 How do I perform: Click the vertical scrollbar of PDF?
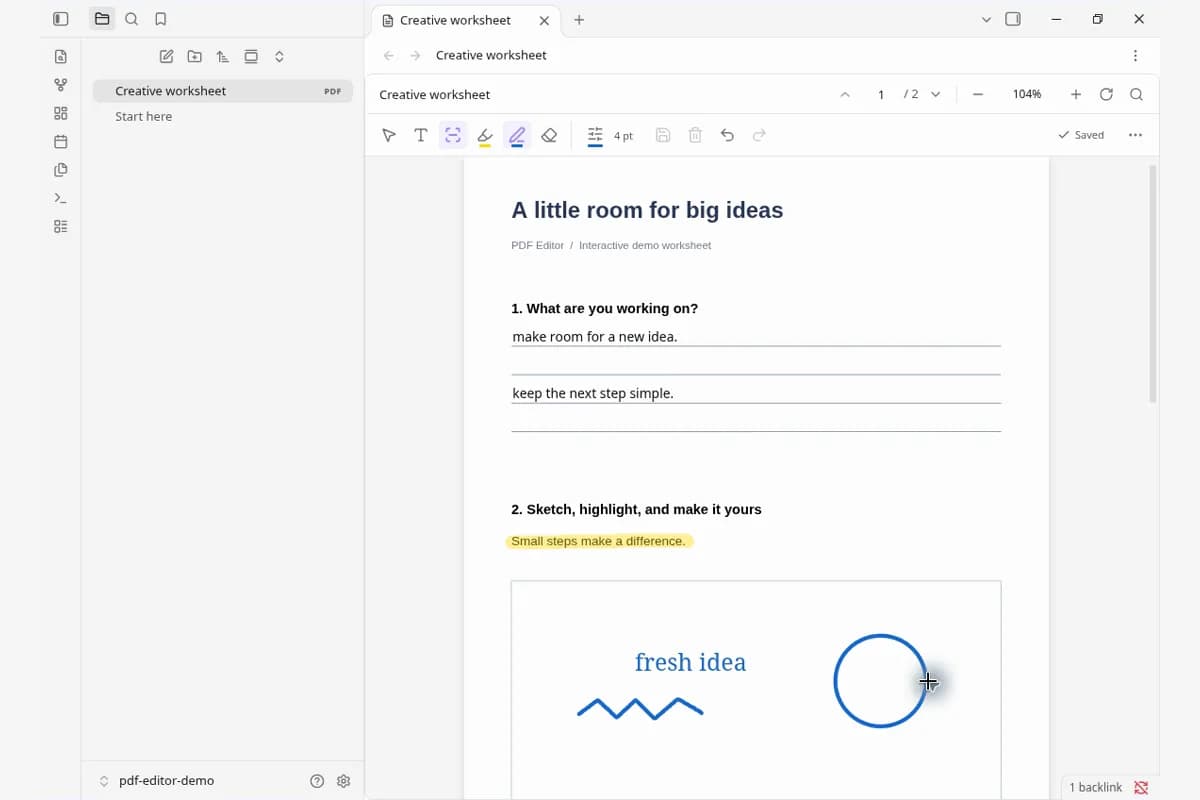1153,284
